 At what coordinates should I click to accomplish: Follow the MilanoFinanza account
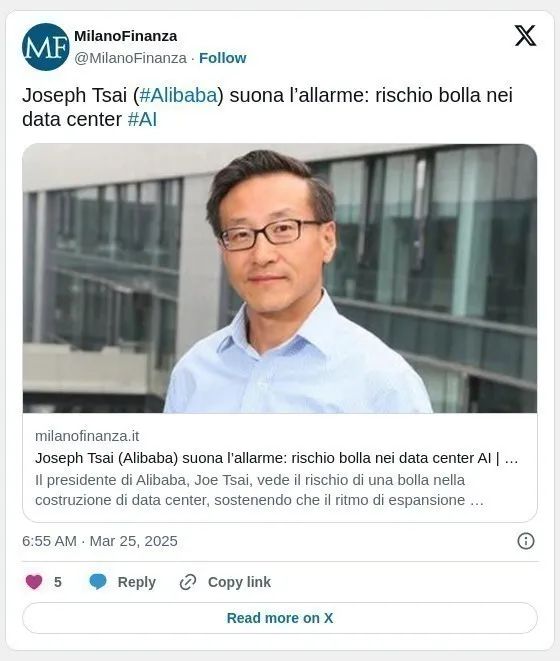223,58
